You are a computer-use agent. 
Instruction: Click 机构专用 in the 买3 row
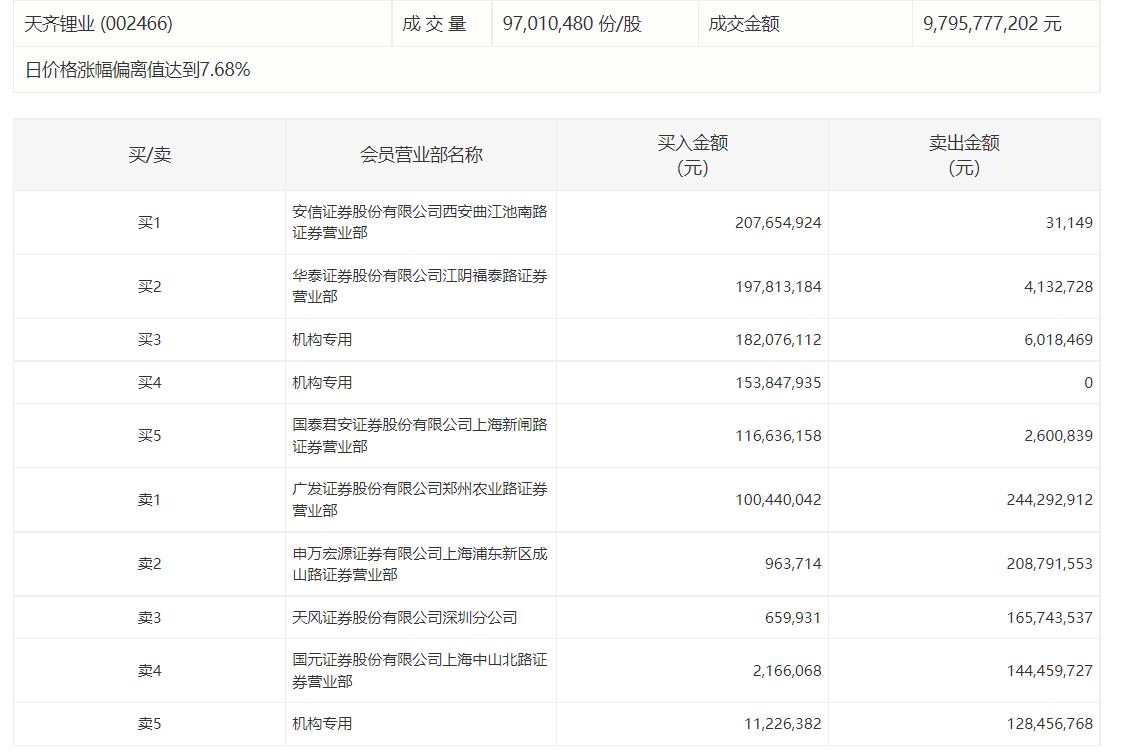pyautogui.click(x=322, y=340)
